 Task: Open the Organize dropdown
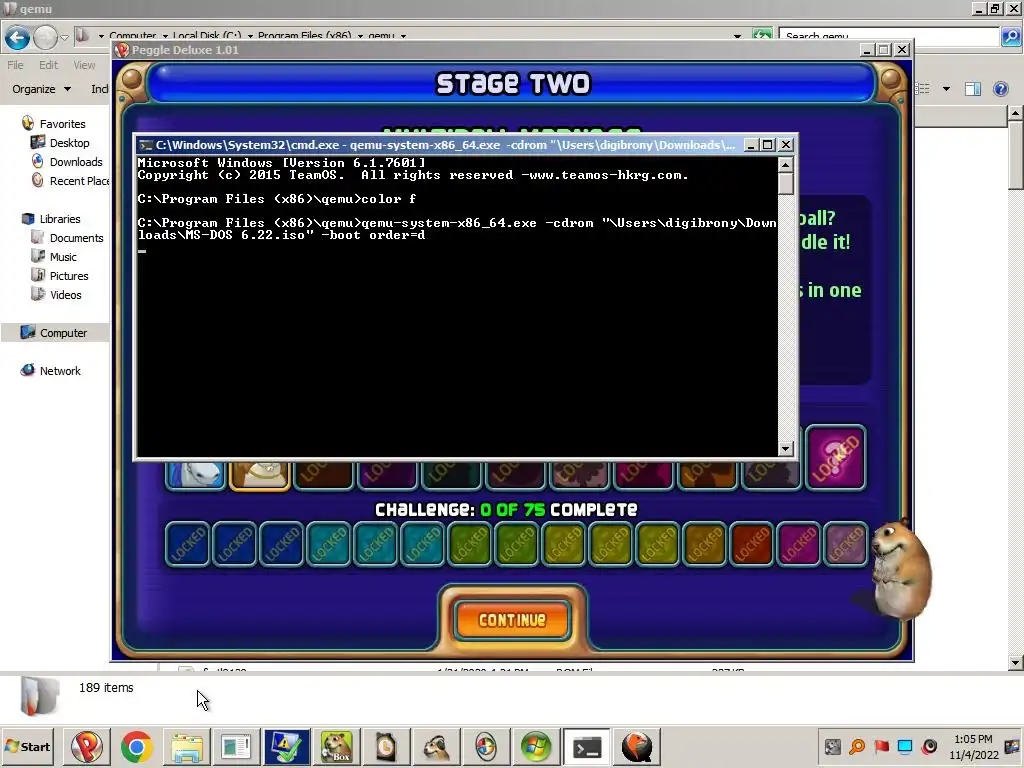(x=41, y=89)
